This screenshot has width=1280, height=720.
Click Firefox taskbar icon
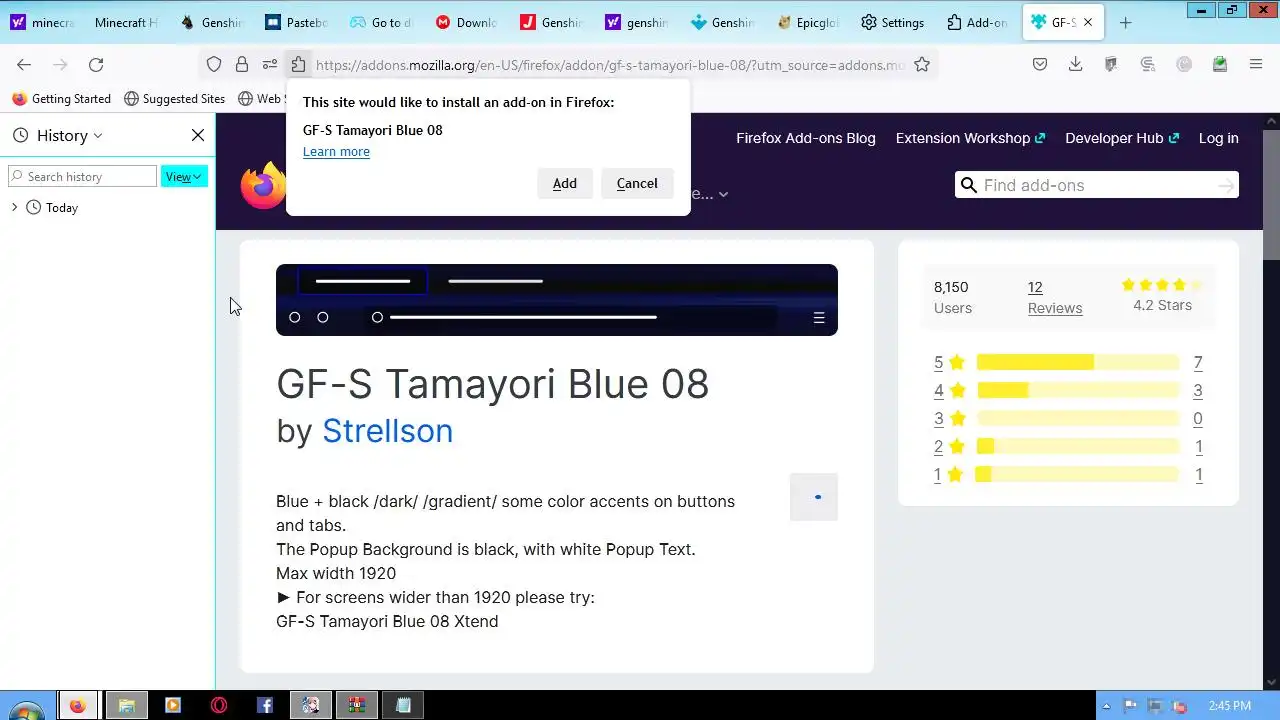point(78,705)
